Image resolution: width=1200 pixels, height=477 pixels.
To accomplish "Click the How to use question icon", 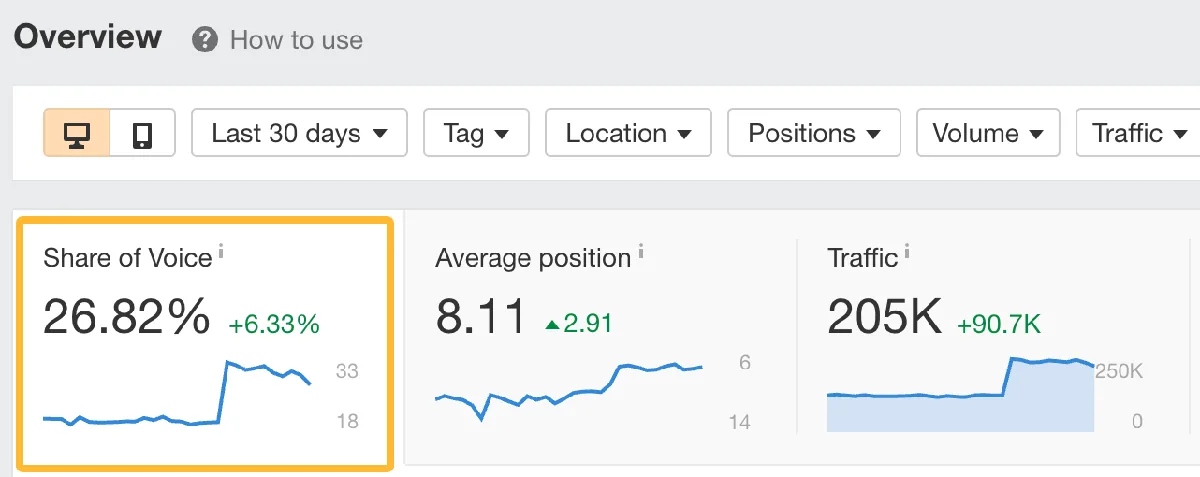I will coord(206,40).
